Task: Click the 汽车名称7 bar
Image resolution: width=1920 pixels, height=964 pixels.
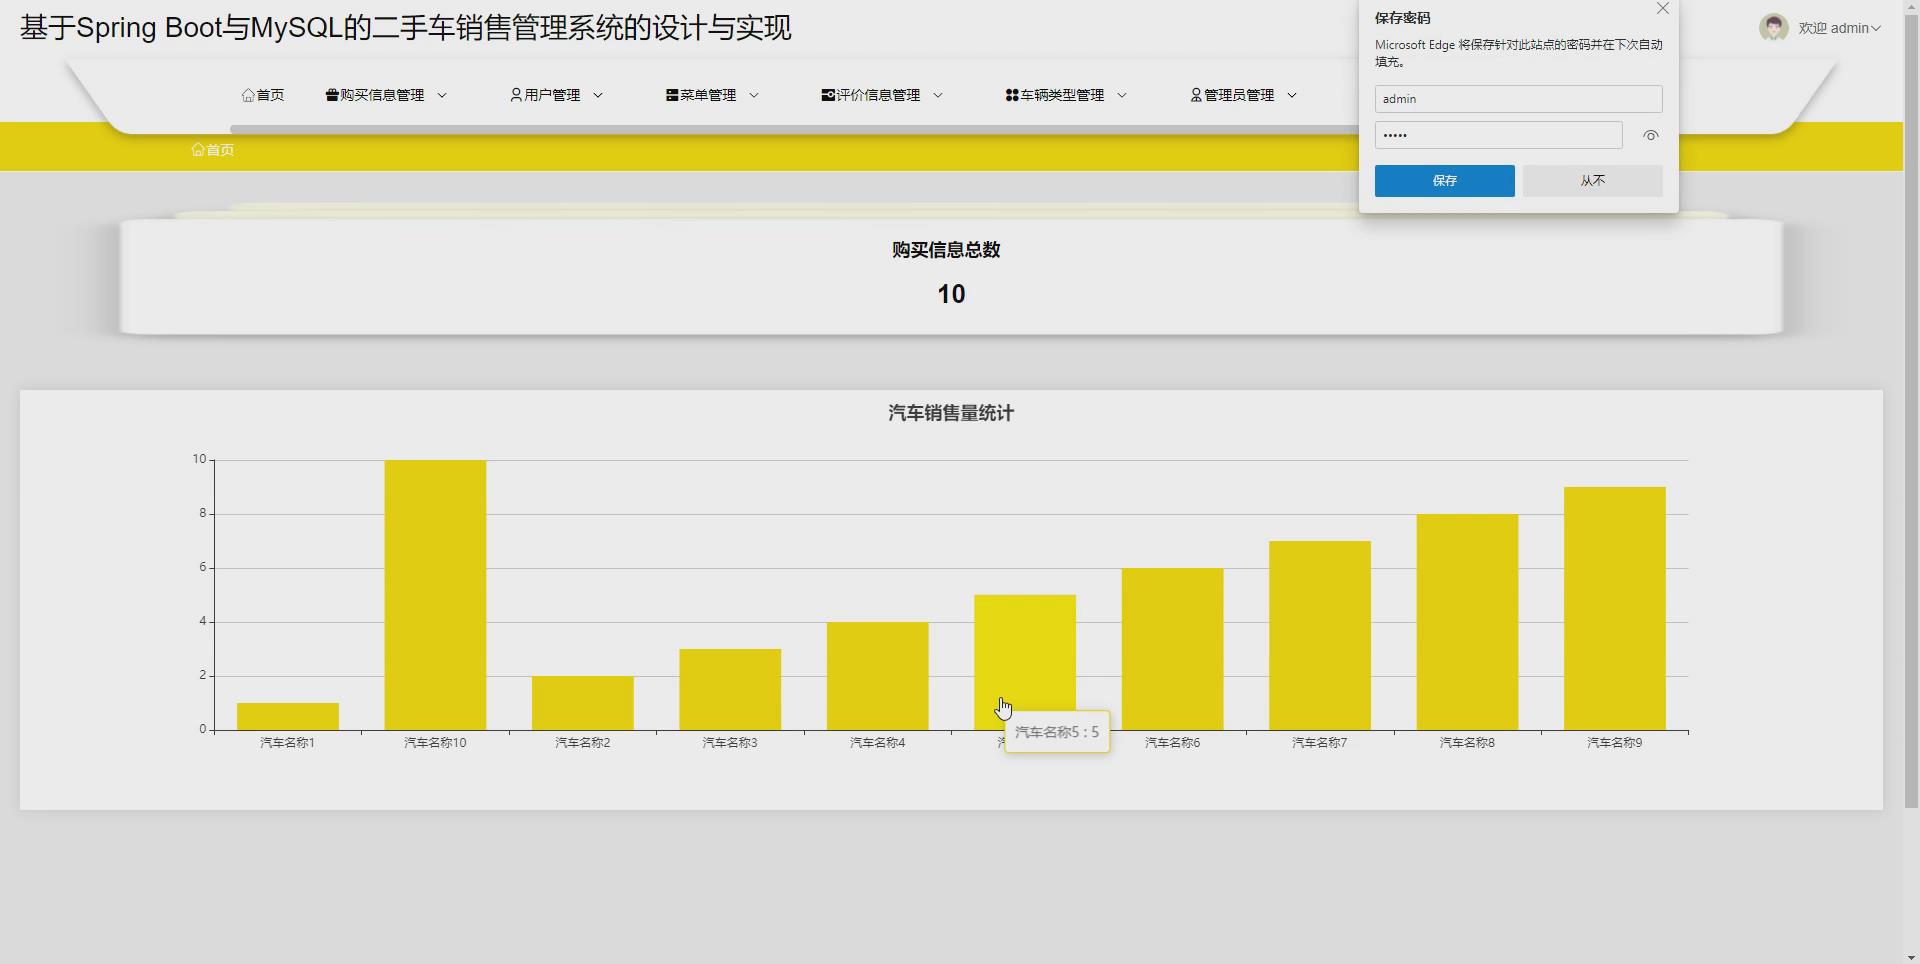Action: pos(1320,636)
